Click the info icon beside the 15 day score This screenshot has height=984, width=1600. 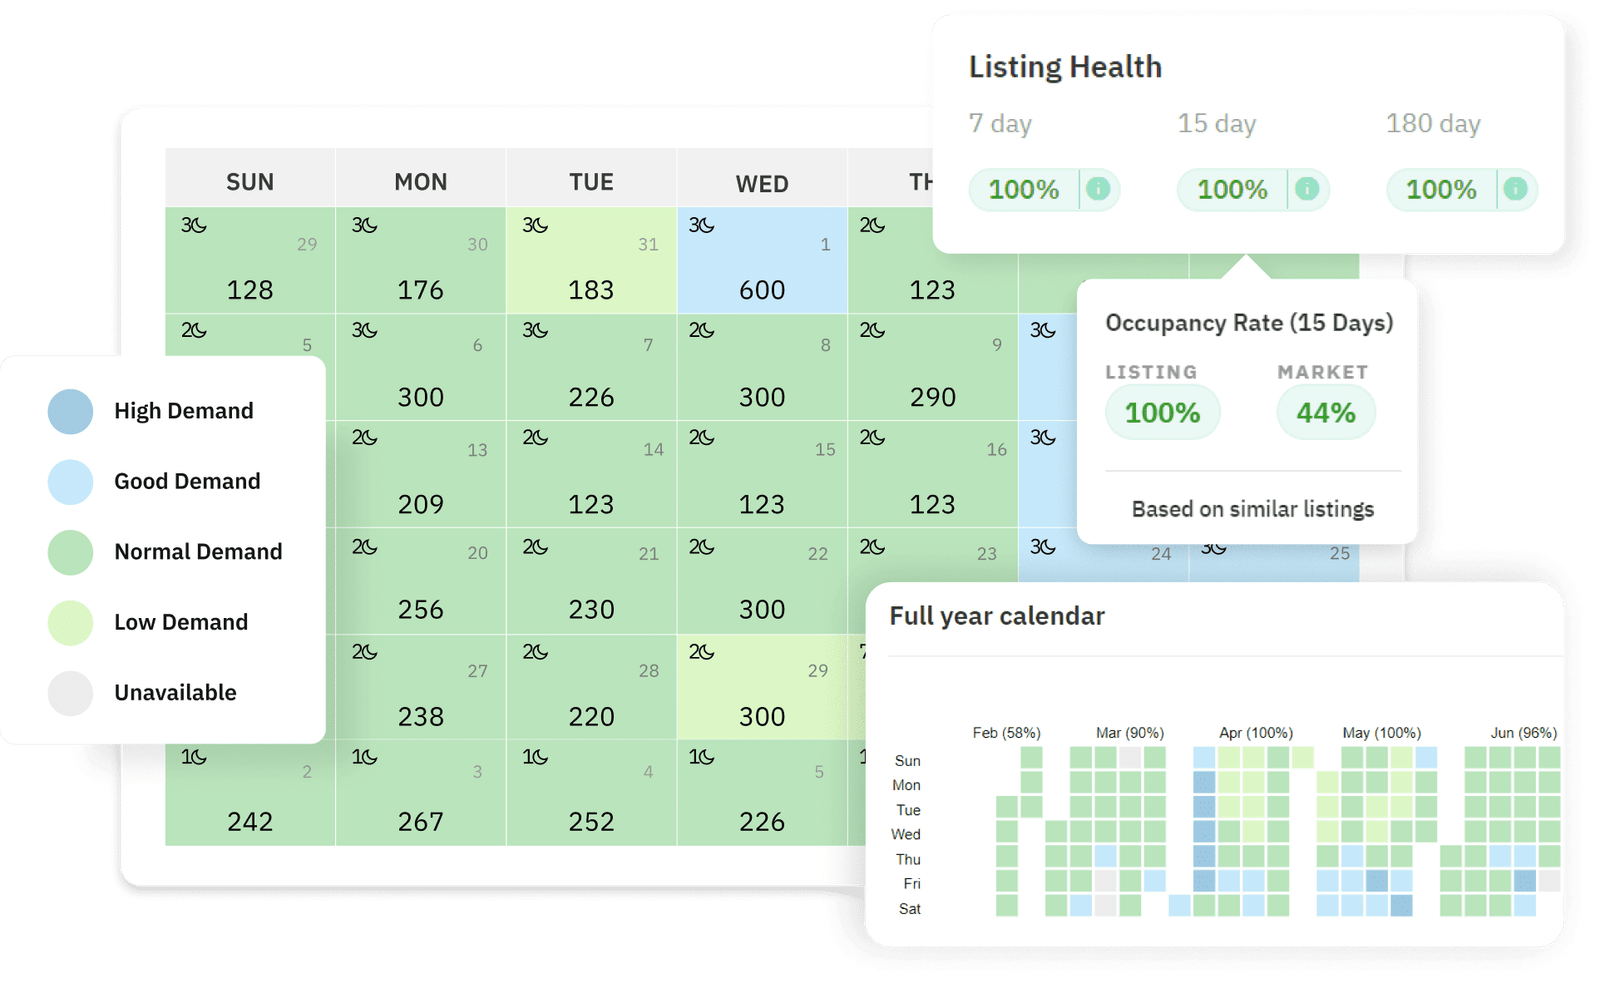[1308, 189]
